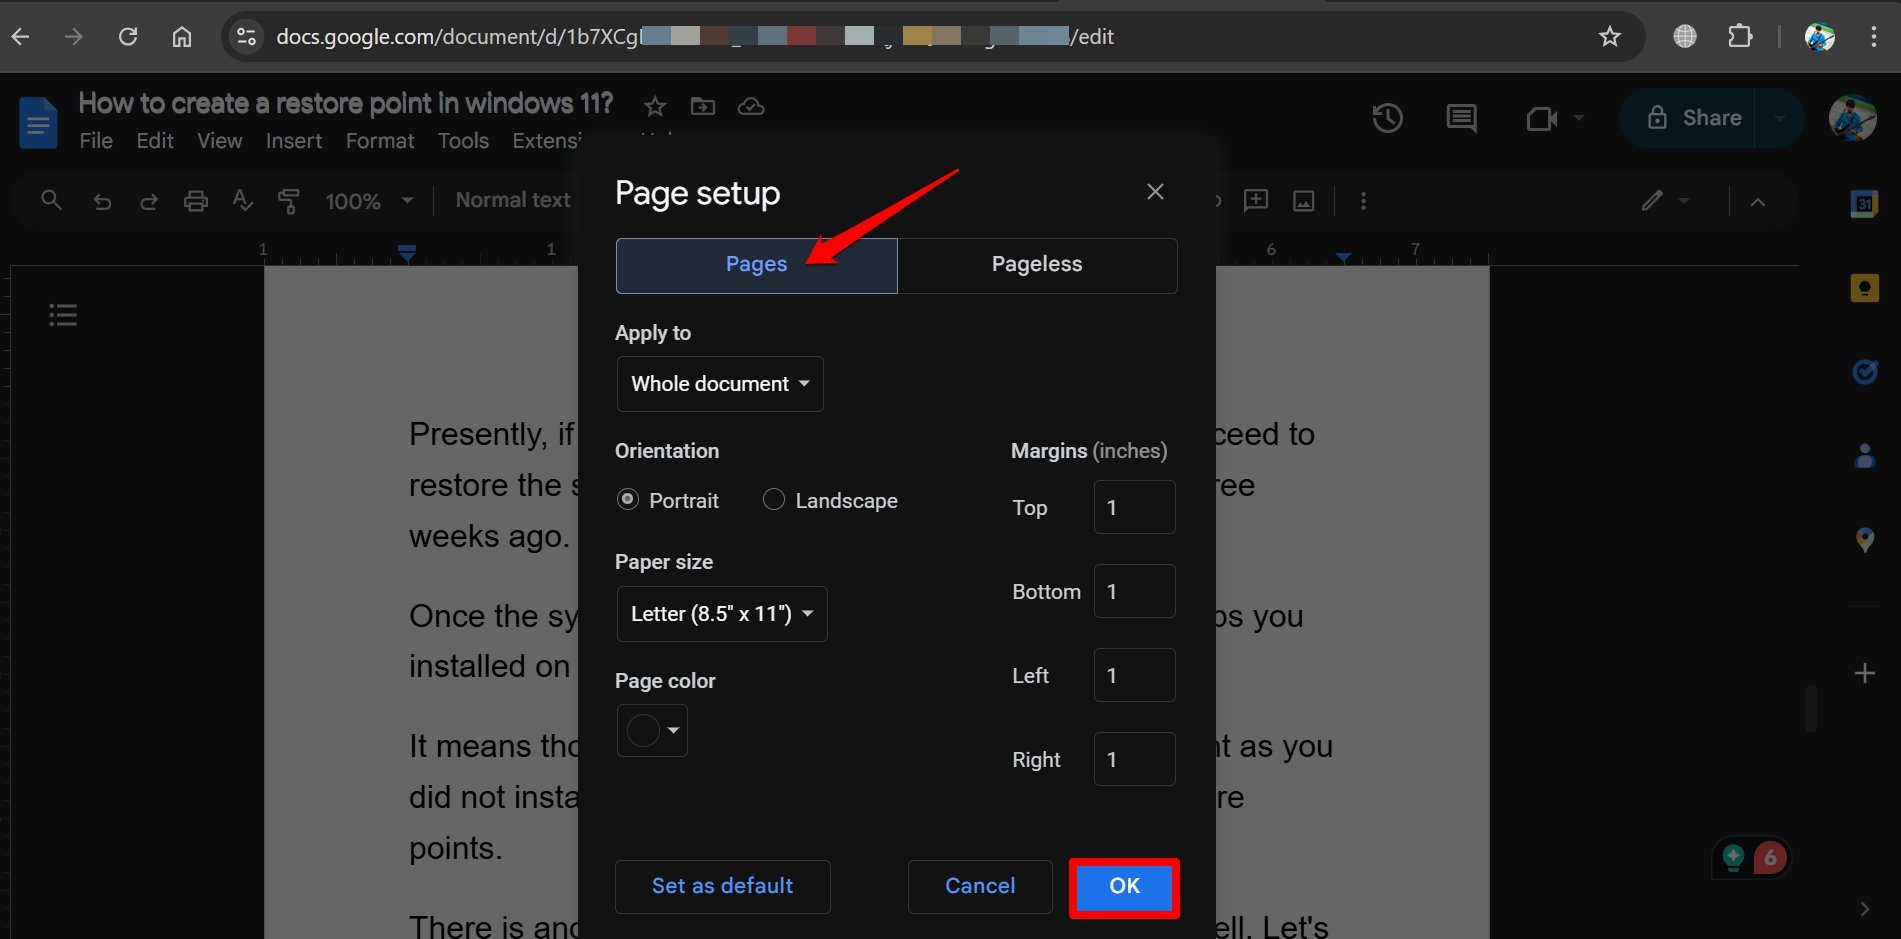The height and width of the screenshot is (939, 1901).
Task: Open Apply to Whole document dropdown
Action: click(x=720, y=384)
